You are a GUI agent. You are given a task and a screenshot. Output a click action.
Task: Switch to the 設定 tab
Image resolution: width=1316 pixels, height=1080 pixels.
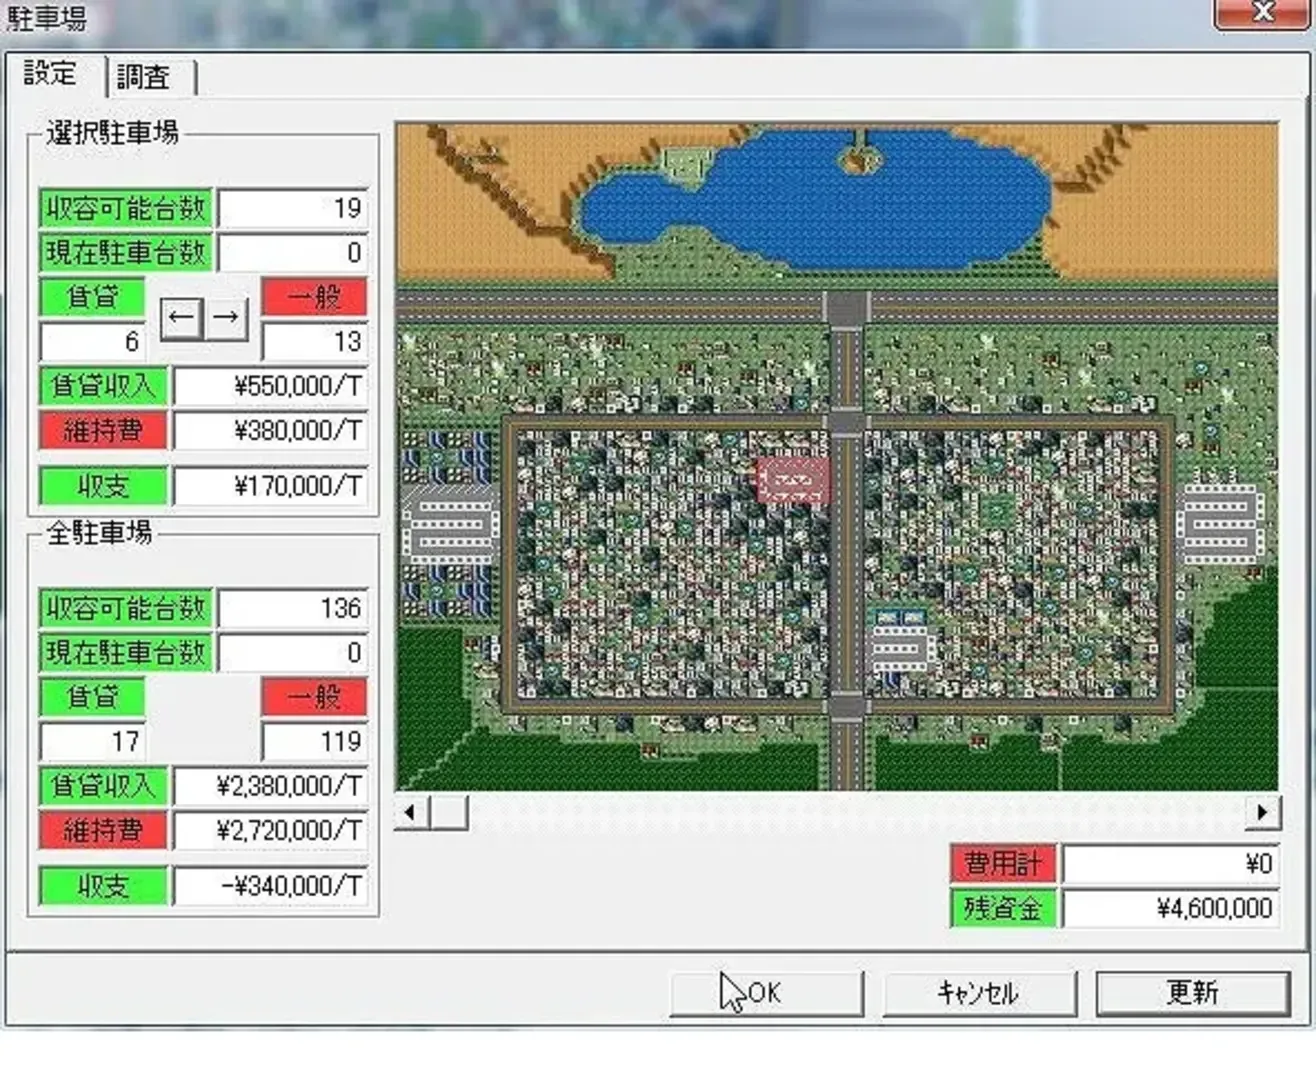[x=51, y=74]
